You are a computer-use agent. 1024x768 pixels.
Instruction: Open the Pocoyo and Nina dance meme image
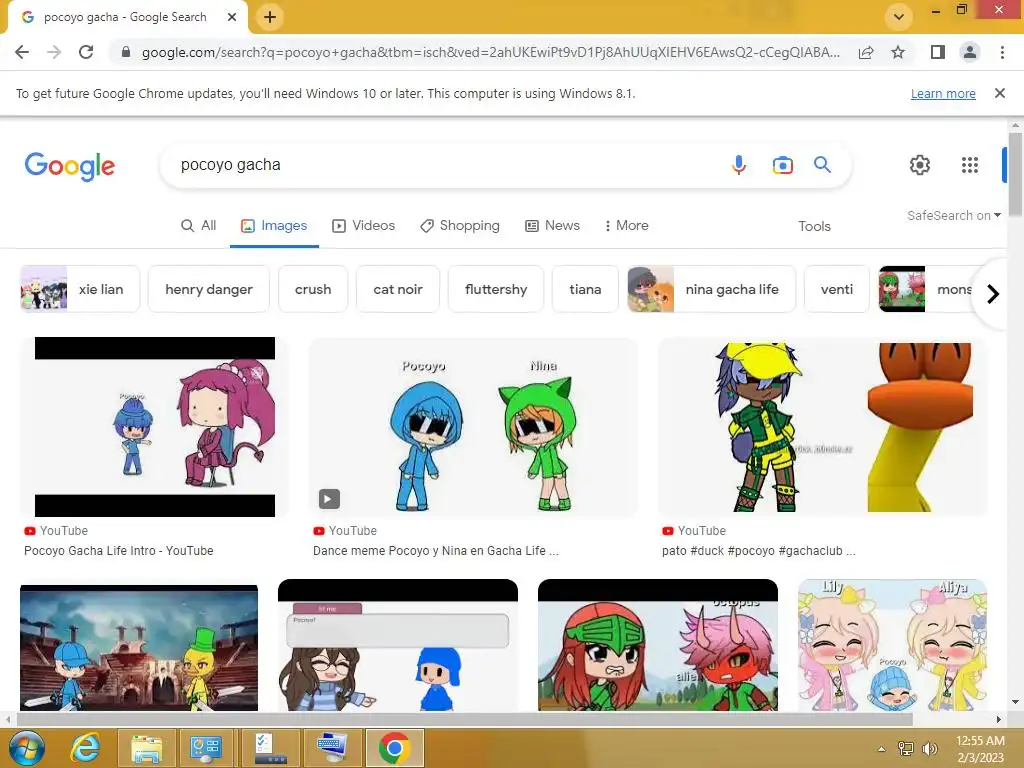pyautogui.click(x=473, y=427)
